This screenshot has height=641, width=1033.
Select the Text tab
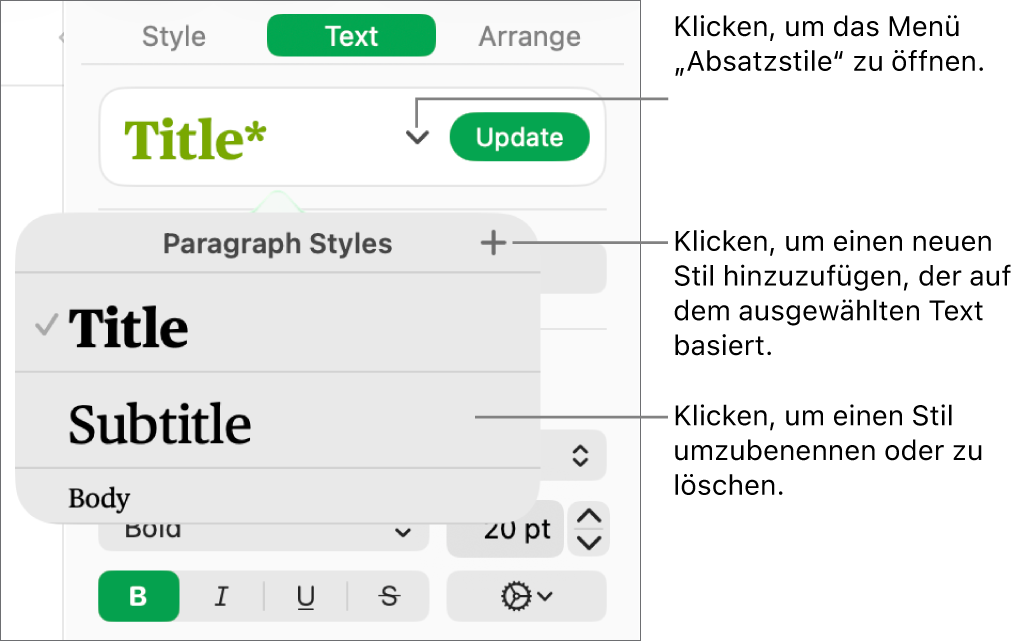(x=351, y=36)
